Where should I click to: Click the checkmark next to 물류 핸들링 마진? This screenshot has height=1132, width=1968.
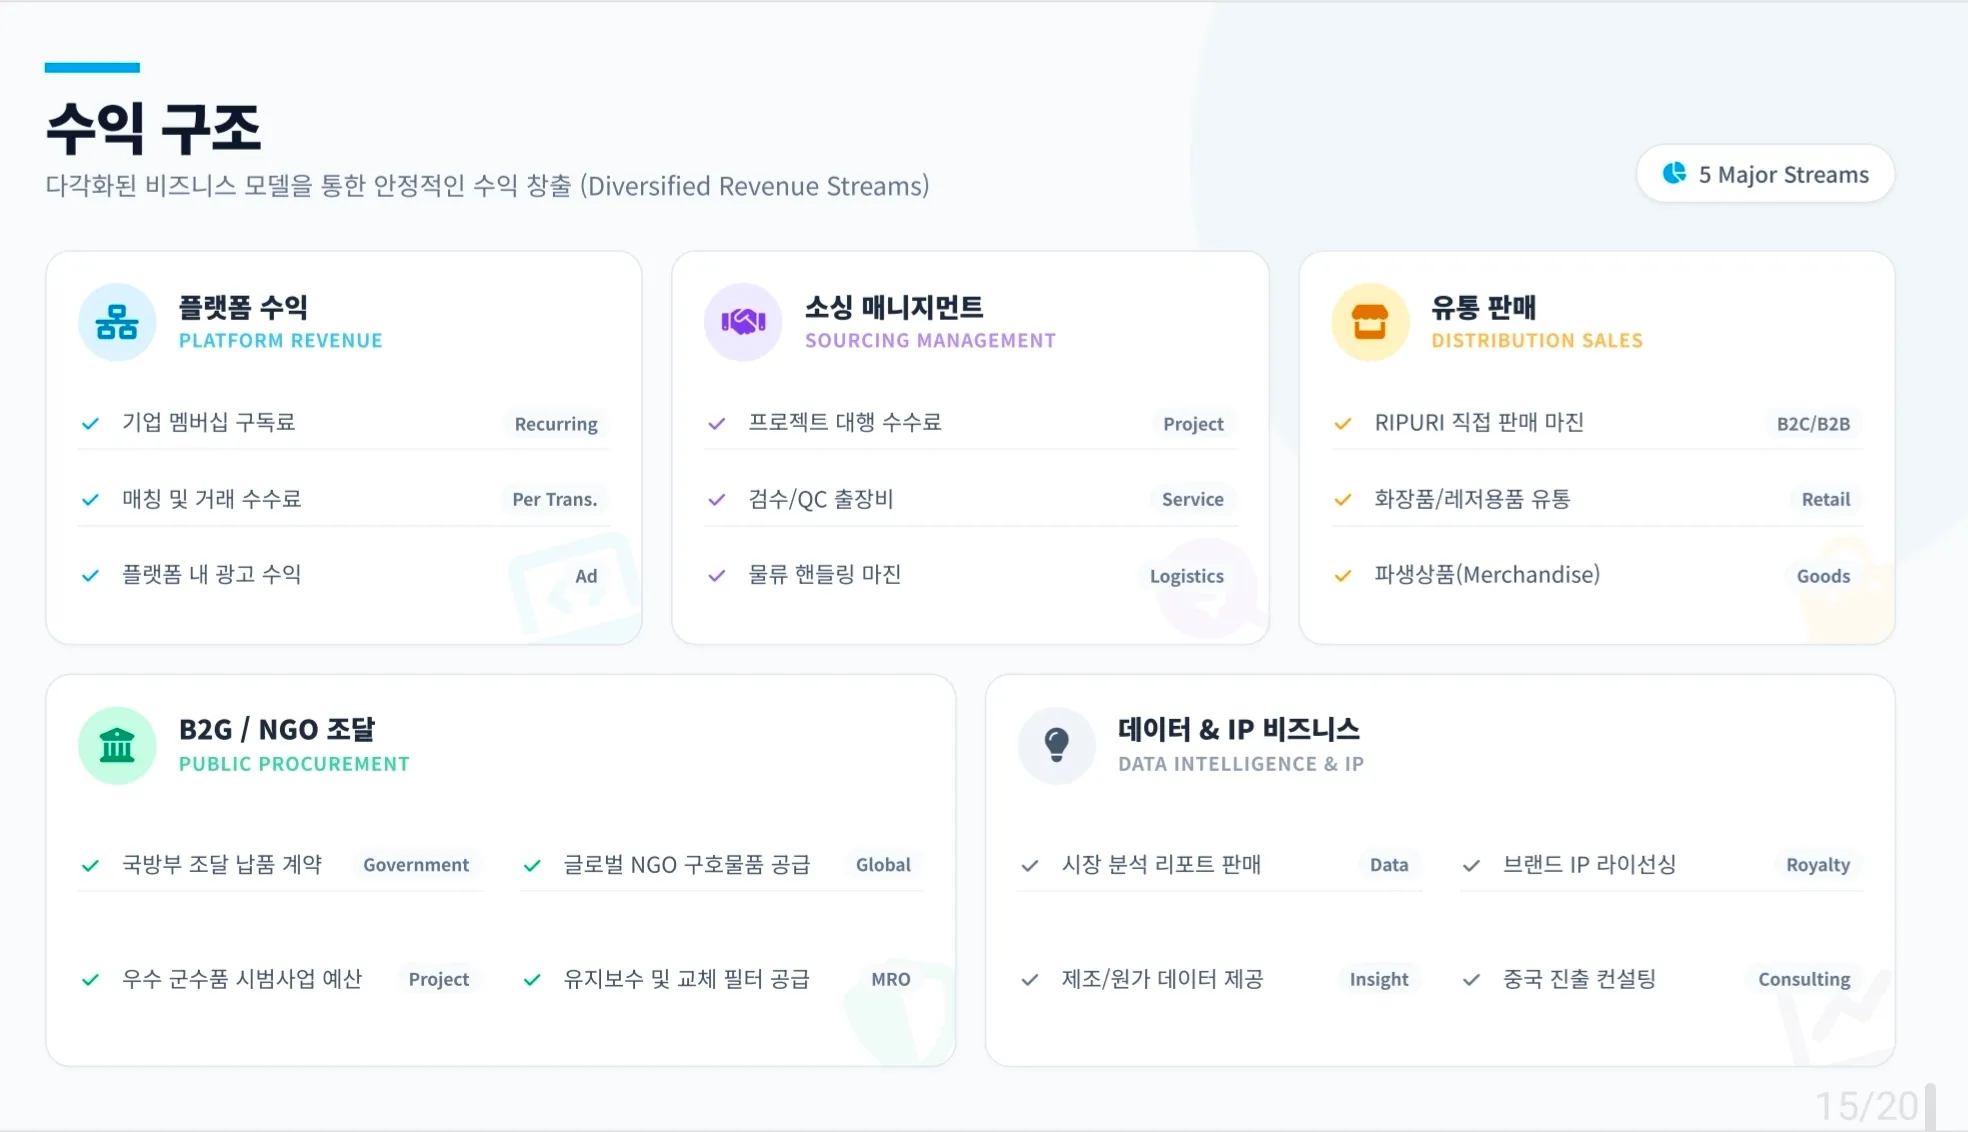pyautogui.click(x=716, y=576)
